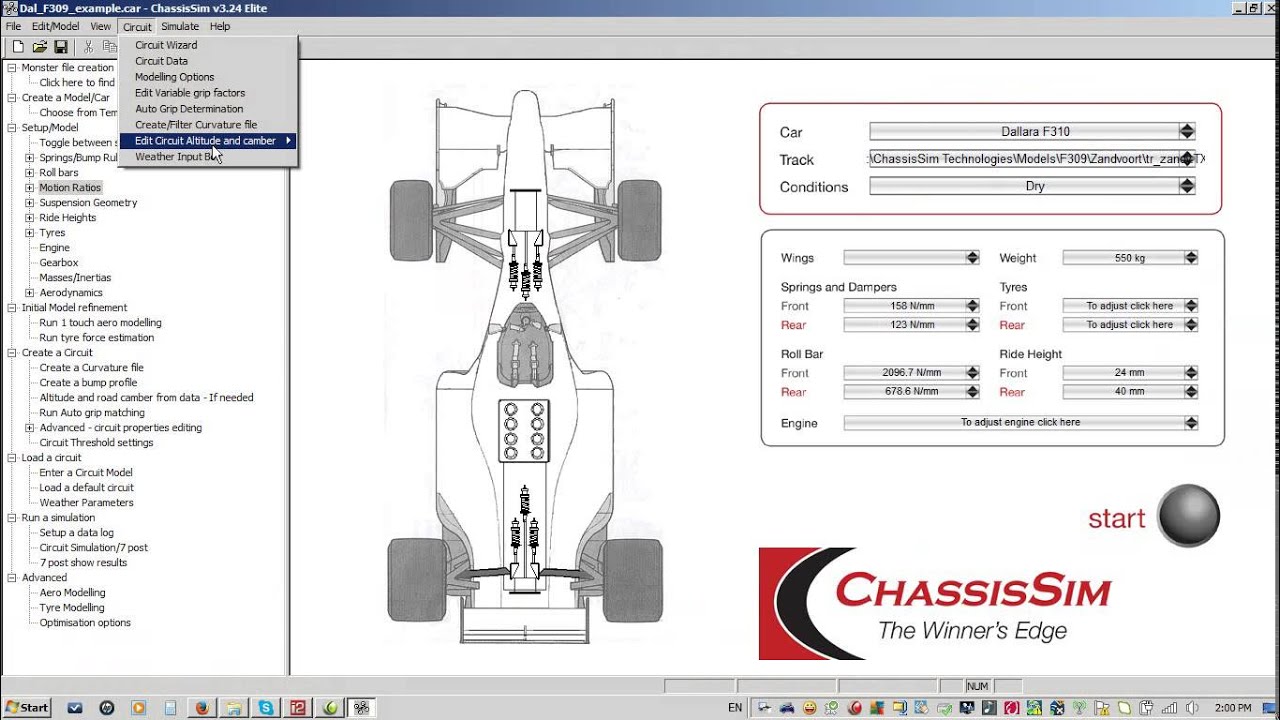The image size is (1280, 720).
Task: Click the HP icon on taskbar
Action: click(x=106, y=707)
